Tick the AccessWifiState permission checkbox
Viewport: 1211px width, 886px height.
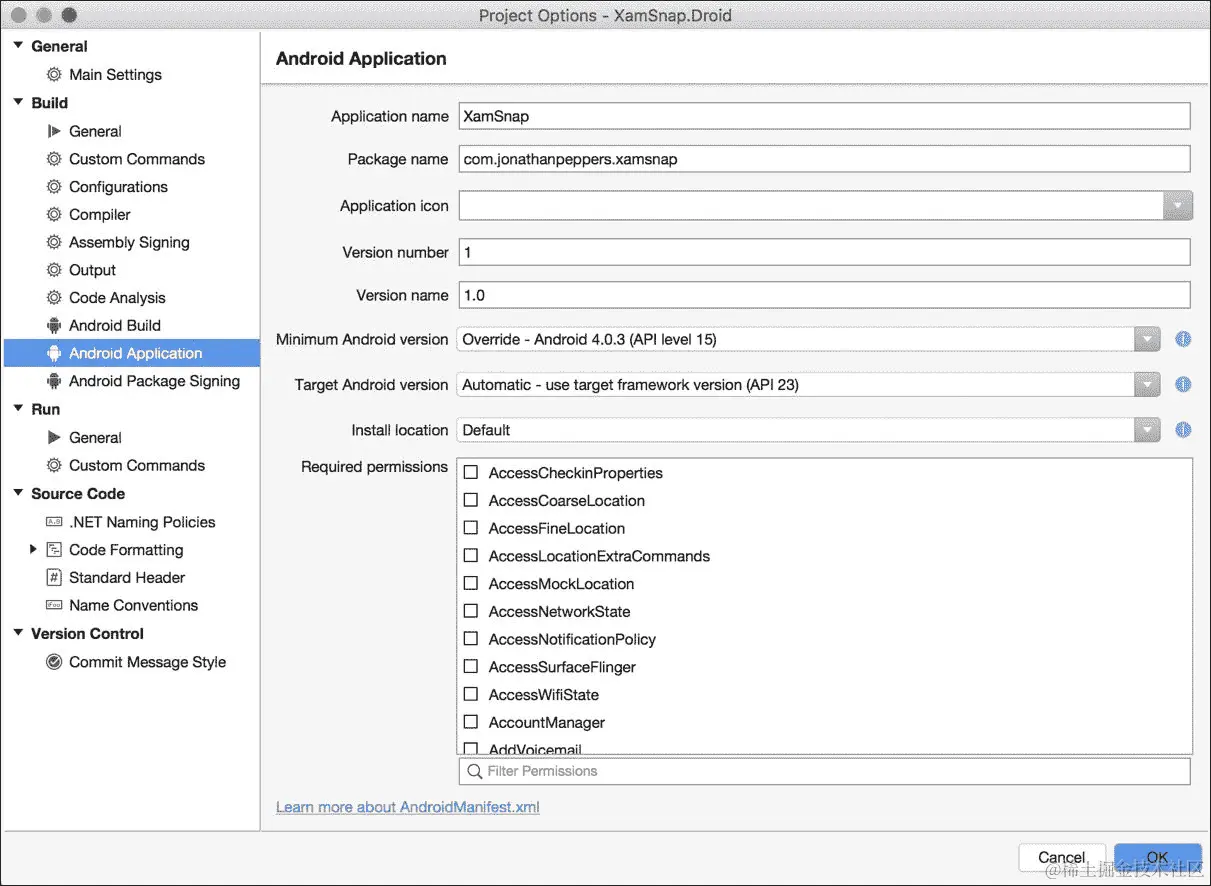[471, 694]
